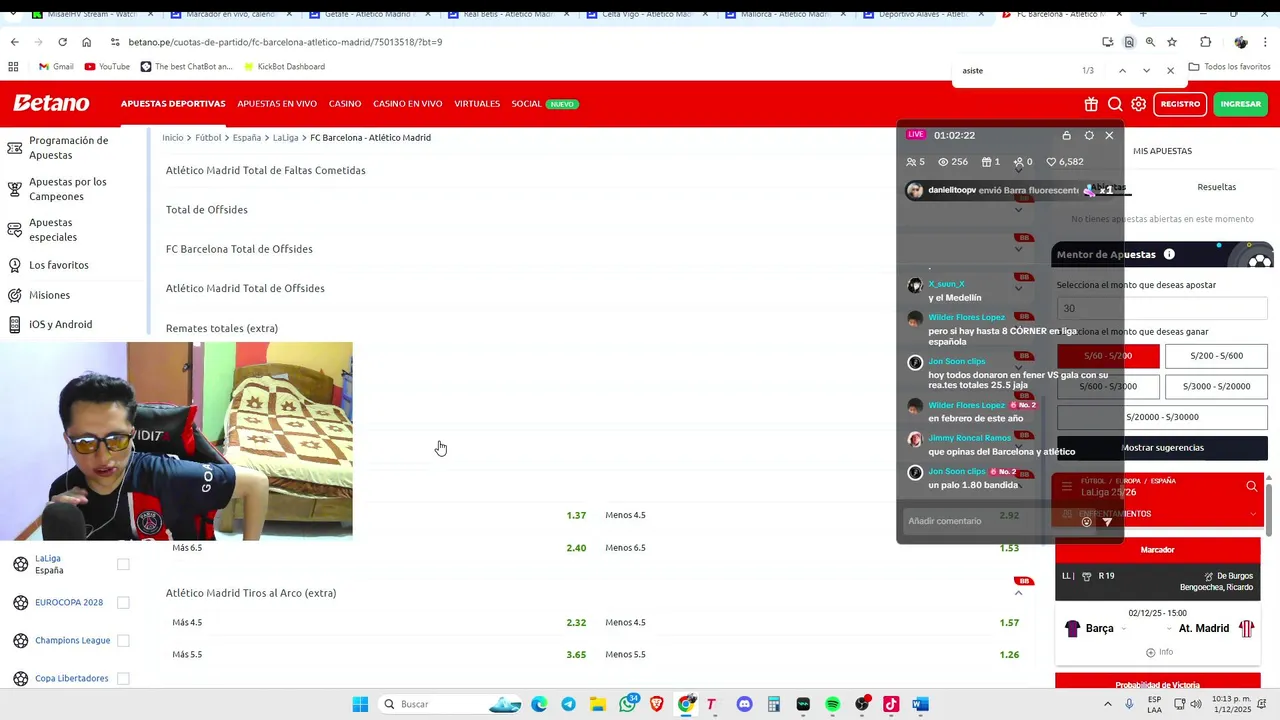
Task: Open SOCIAL section marked NUEVO
Action: tap(544, 104)
